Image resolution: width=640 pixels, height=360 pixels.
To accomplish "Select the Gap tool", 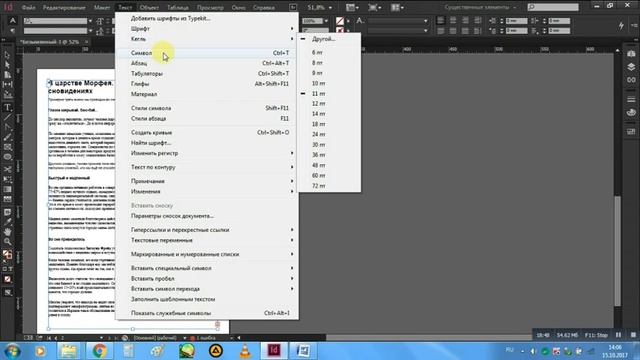I will point(7,84).
